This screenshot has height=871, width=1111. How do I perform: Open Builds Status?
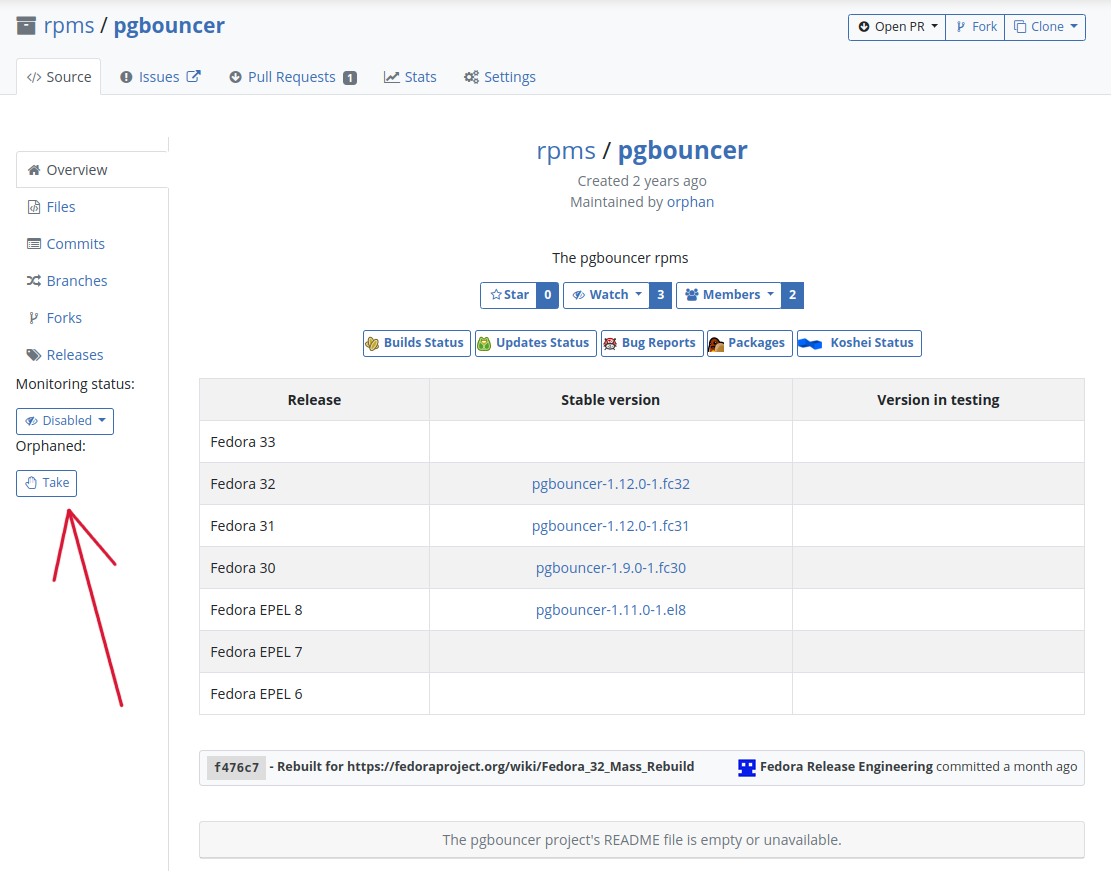coord(417,343)
